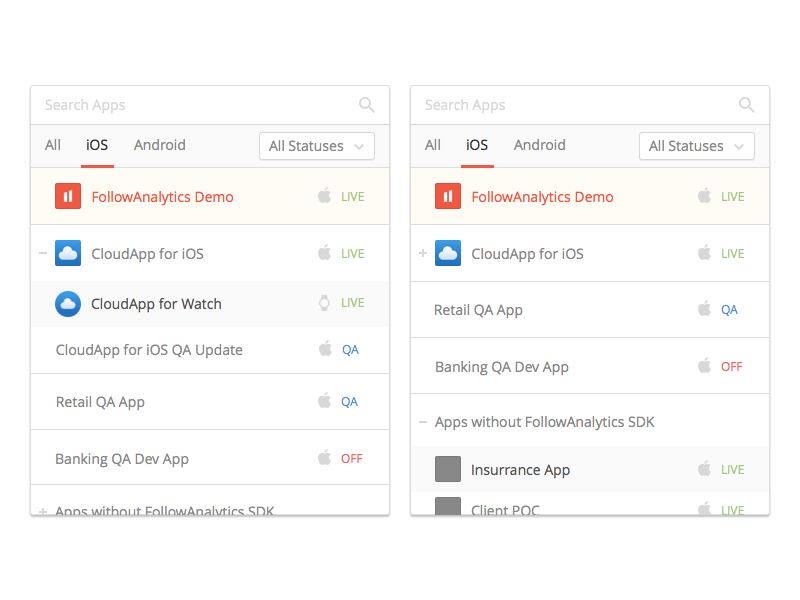800x600 pixels.
Task: Select CloudApp for iOS name in right panel
Action: click(x=528, y=254)
